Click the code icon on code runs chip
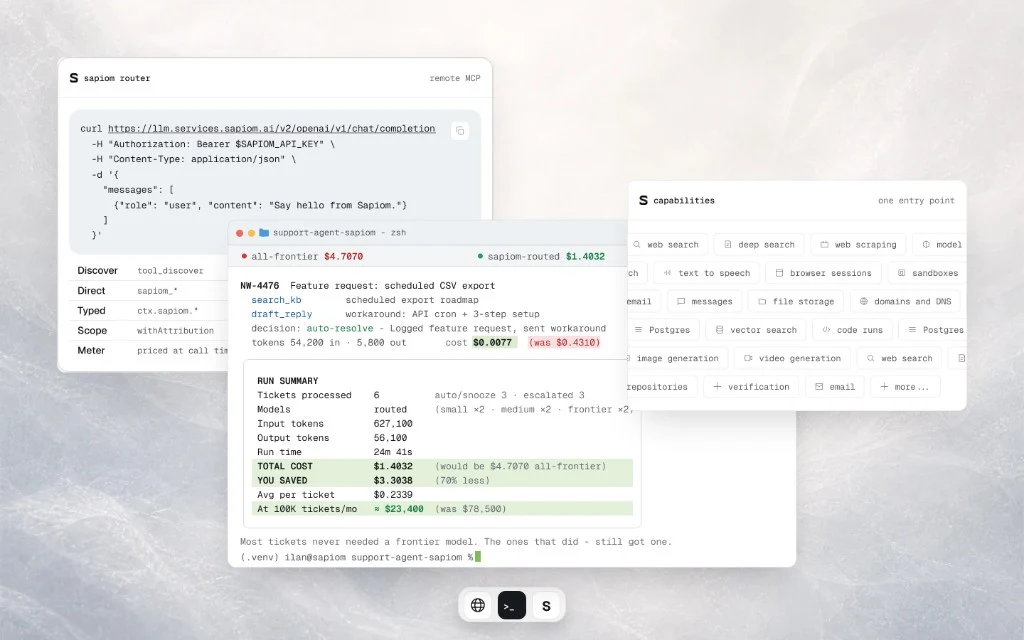The width and height of the screenshot is (1024, 640). pyautogui.click(x=826, y=330)
